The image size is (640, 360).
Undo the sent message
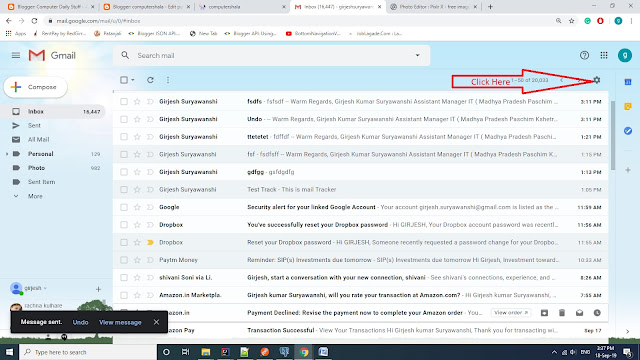click(x=80, y=322)
